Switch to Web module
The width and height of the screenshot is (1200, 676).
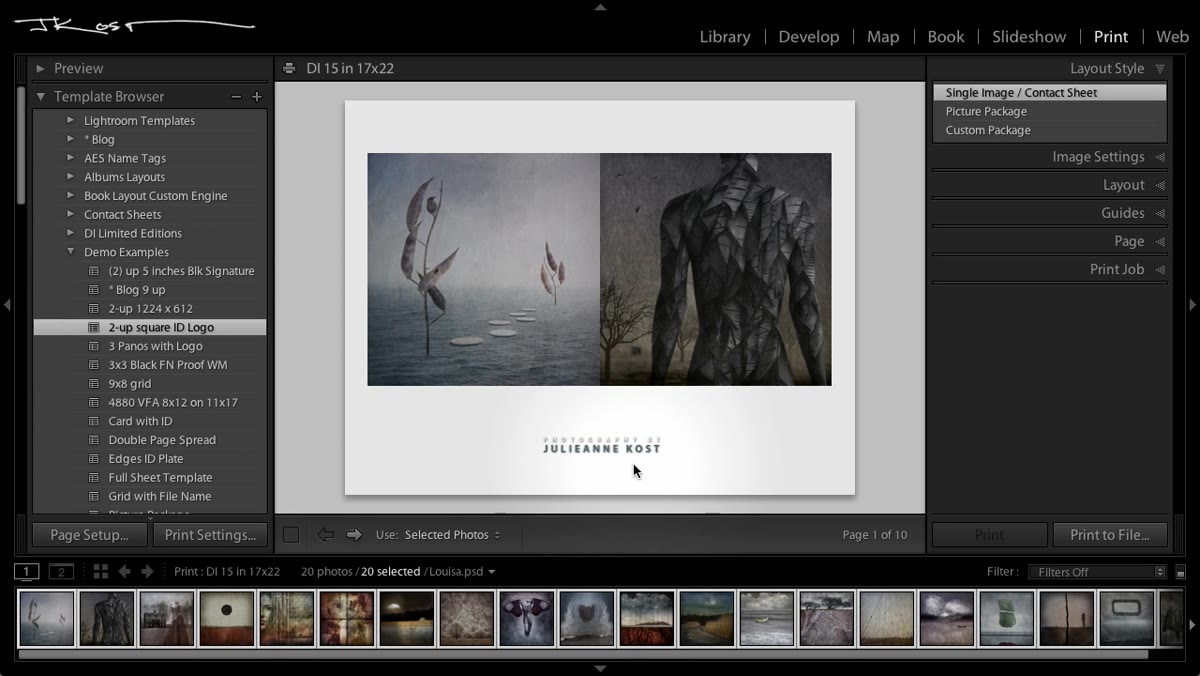(1172, 37)
